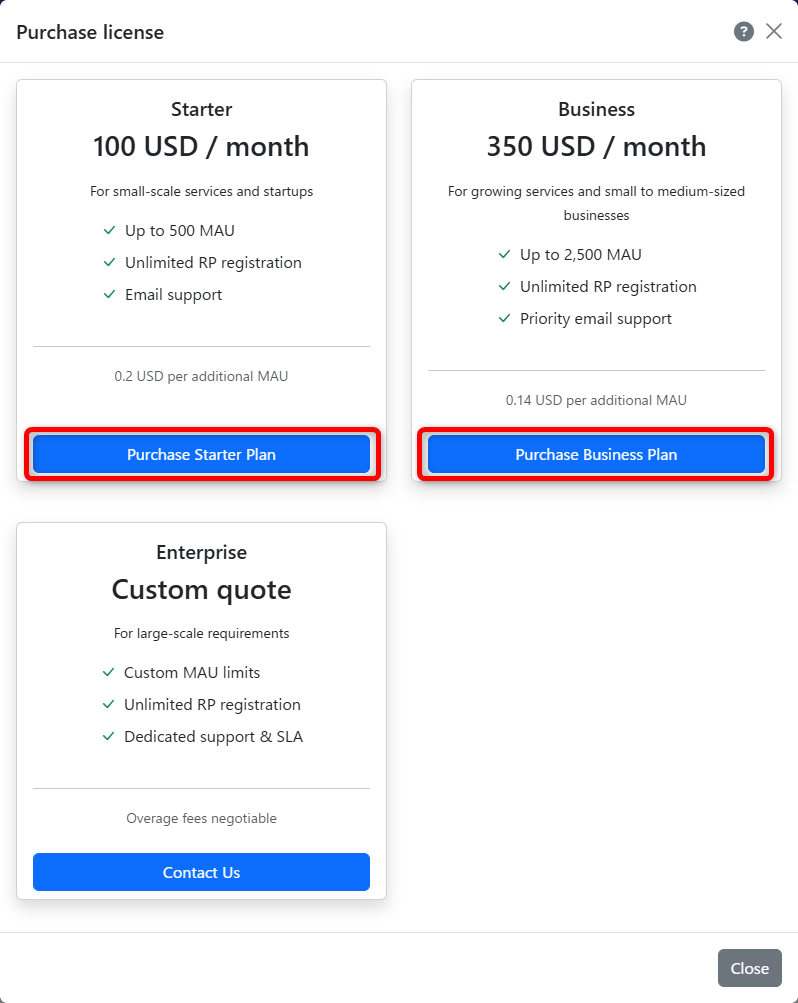Click the gray Close button

tap(749, 968)
